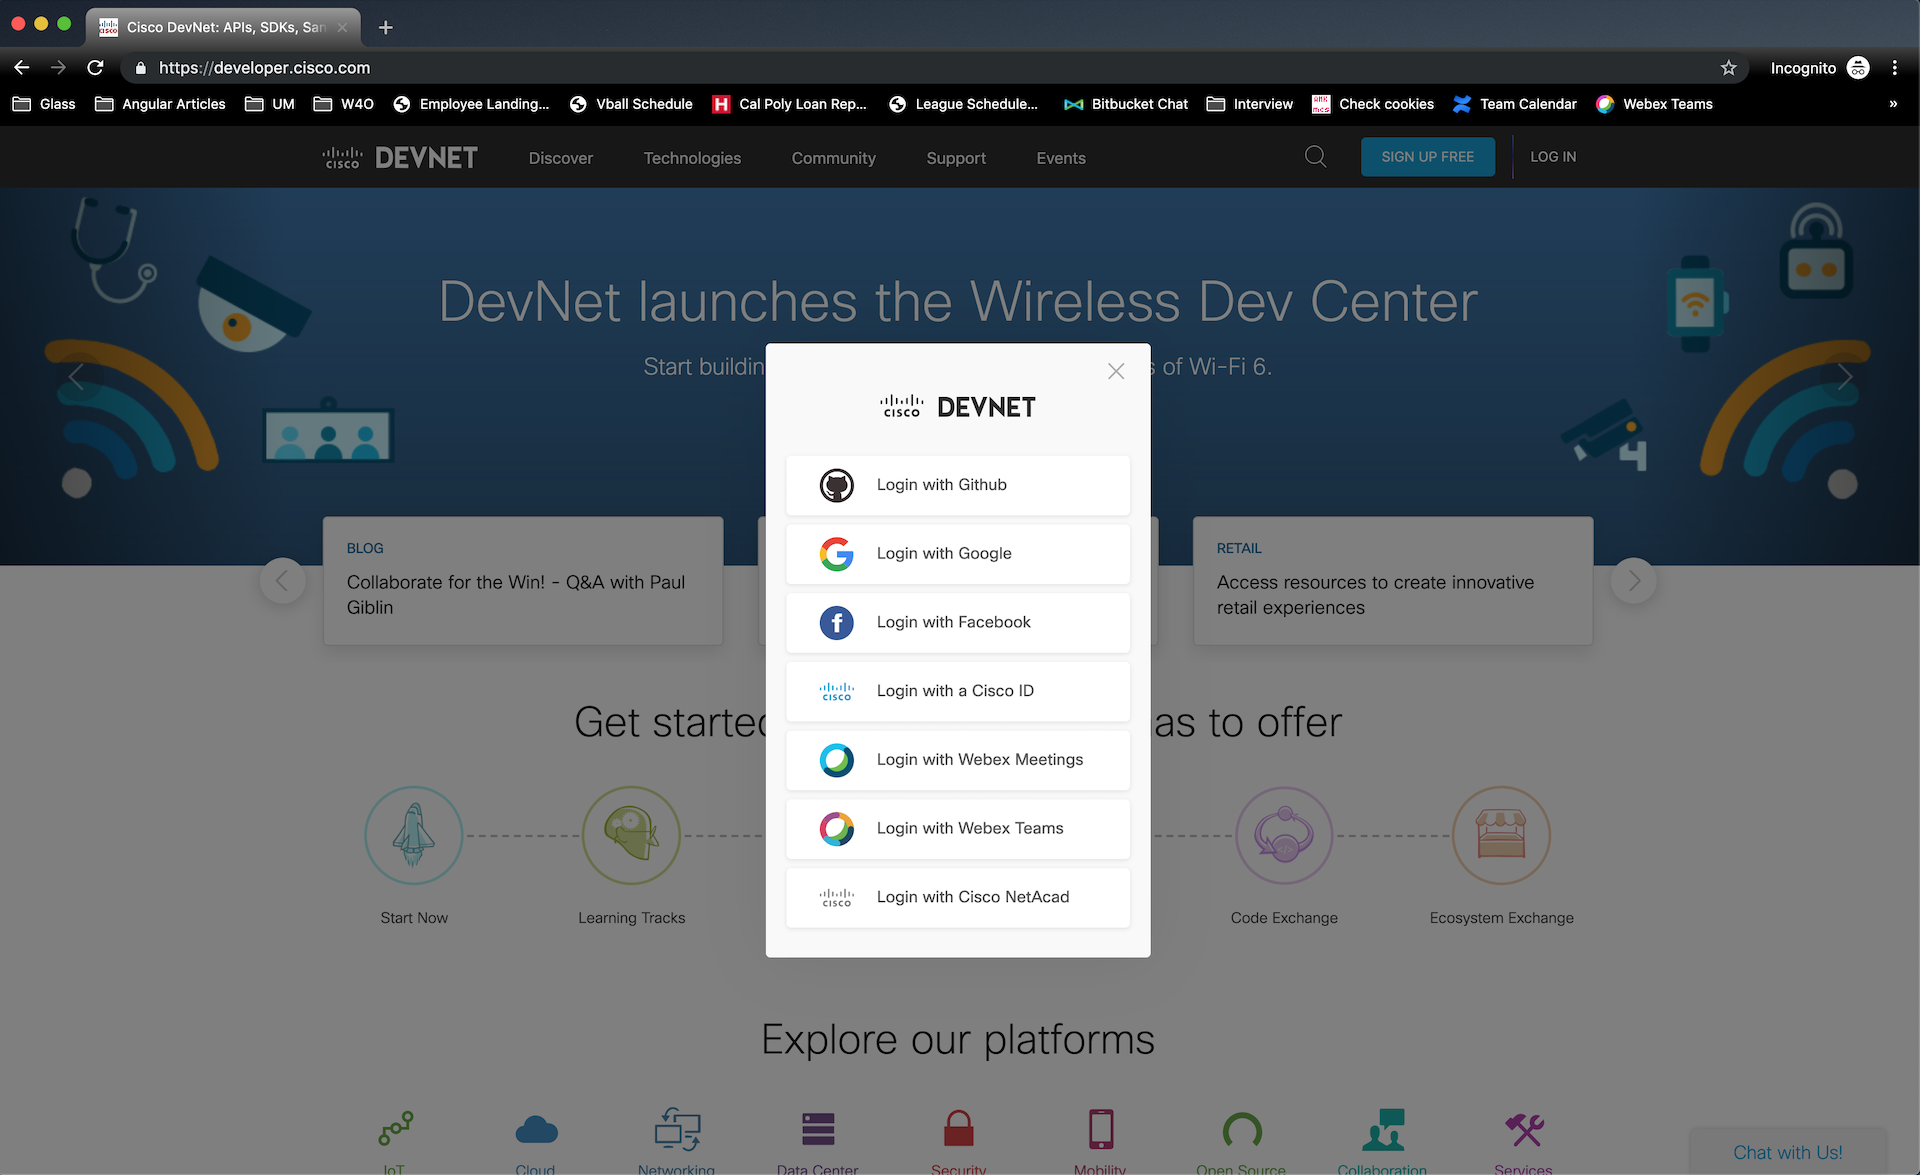This screenshot has width=1920, height=1175.
Task: Click the Learning Tracks icon
Action: pos(632,836)
